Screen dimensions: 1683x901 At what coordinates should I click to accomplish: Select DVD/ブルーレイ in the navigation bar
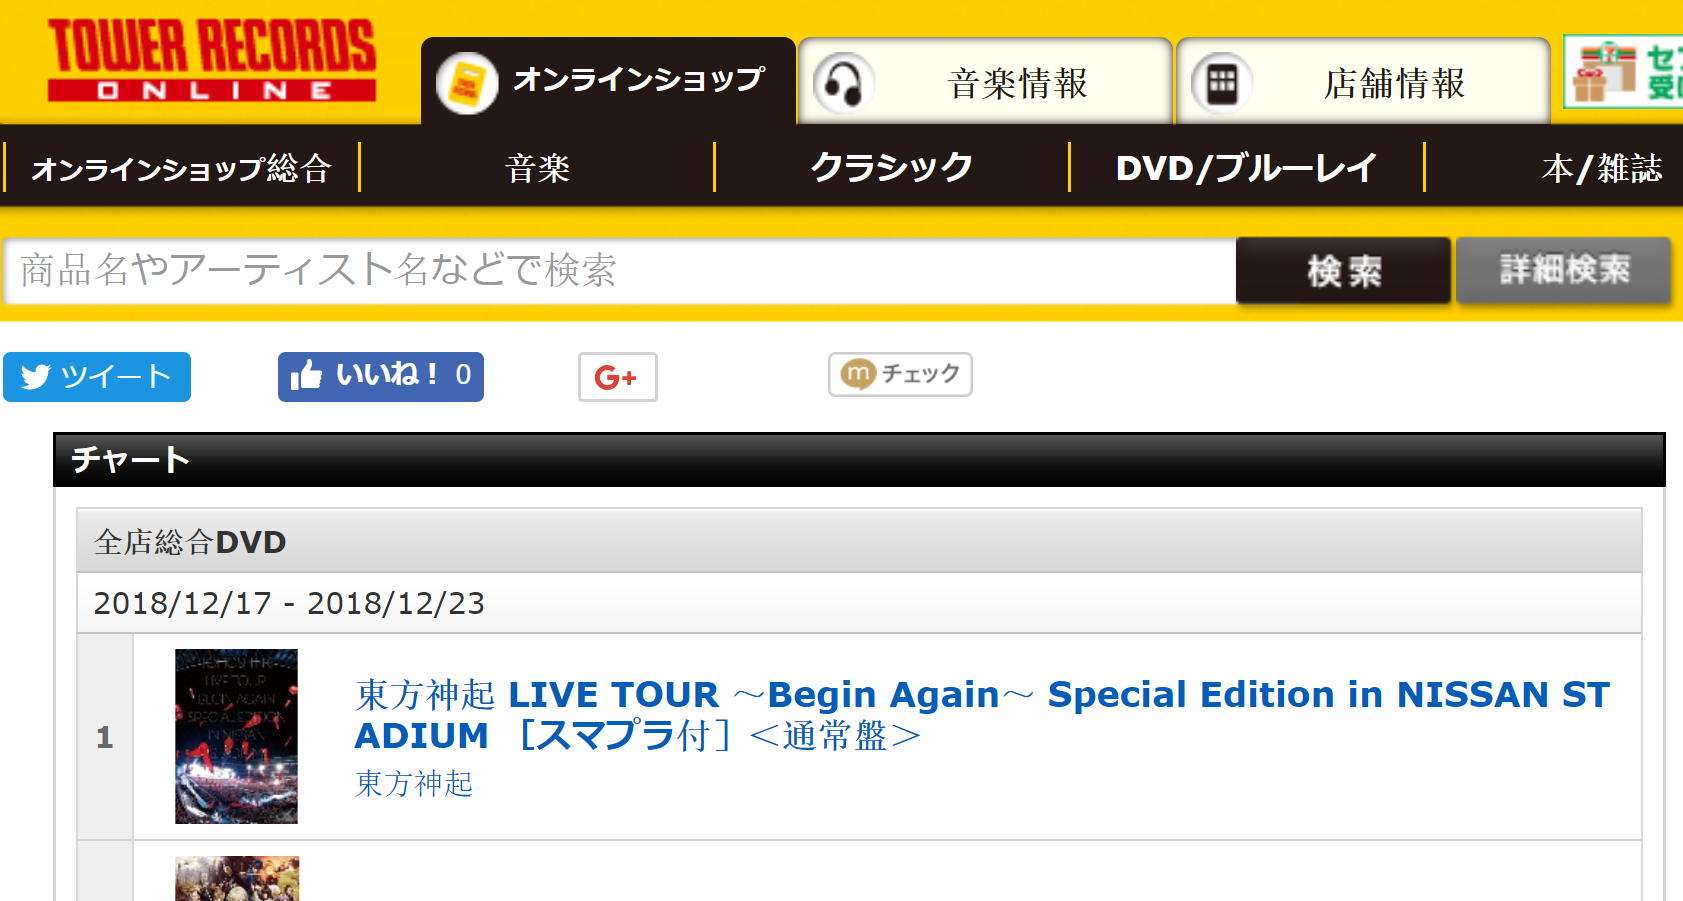pos(1246,168)
